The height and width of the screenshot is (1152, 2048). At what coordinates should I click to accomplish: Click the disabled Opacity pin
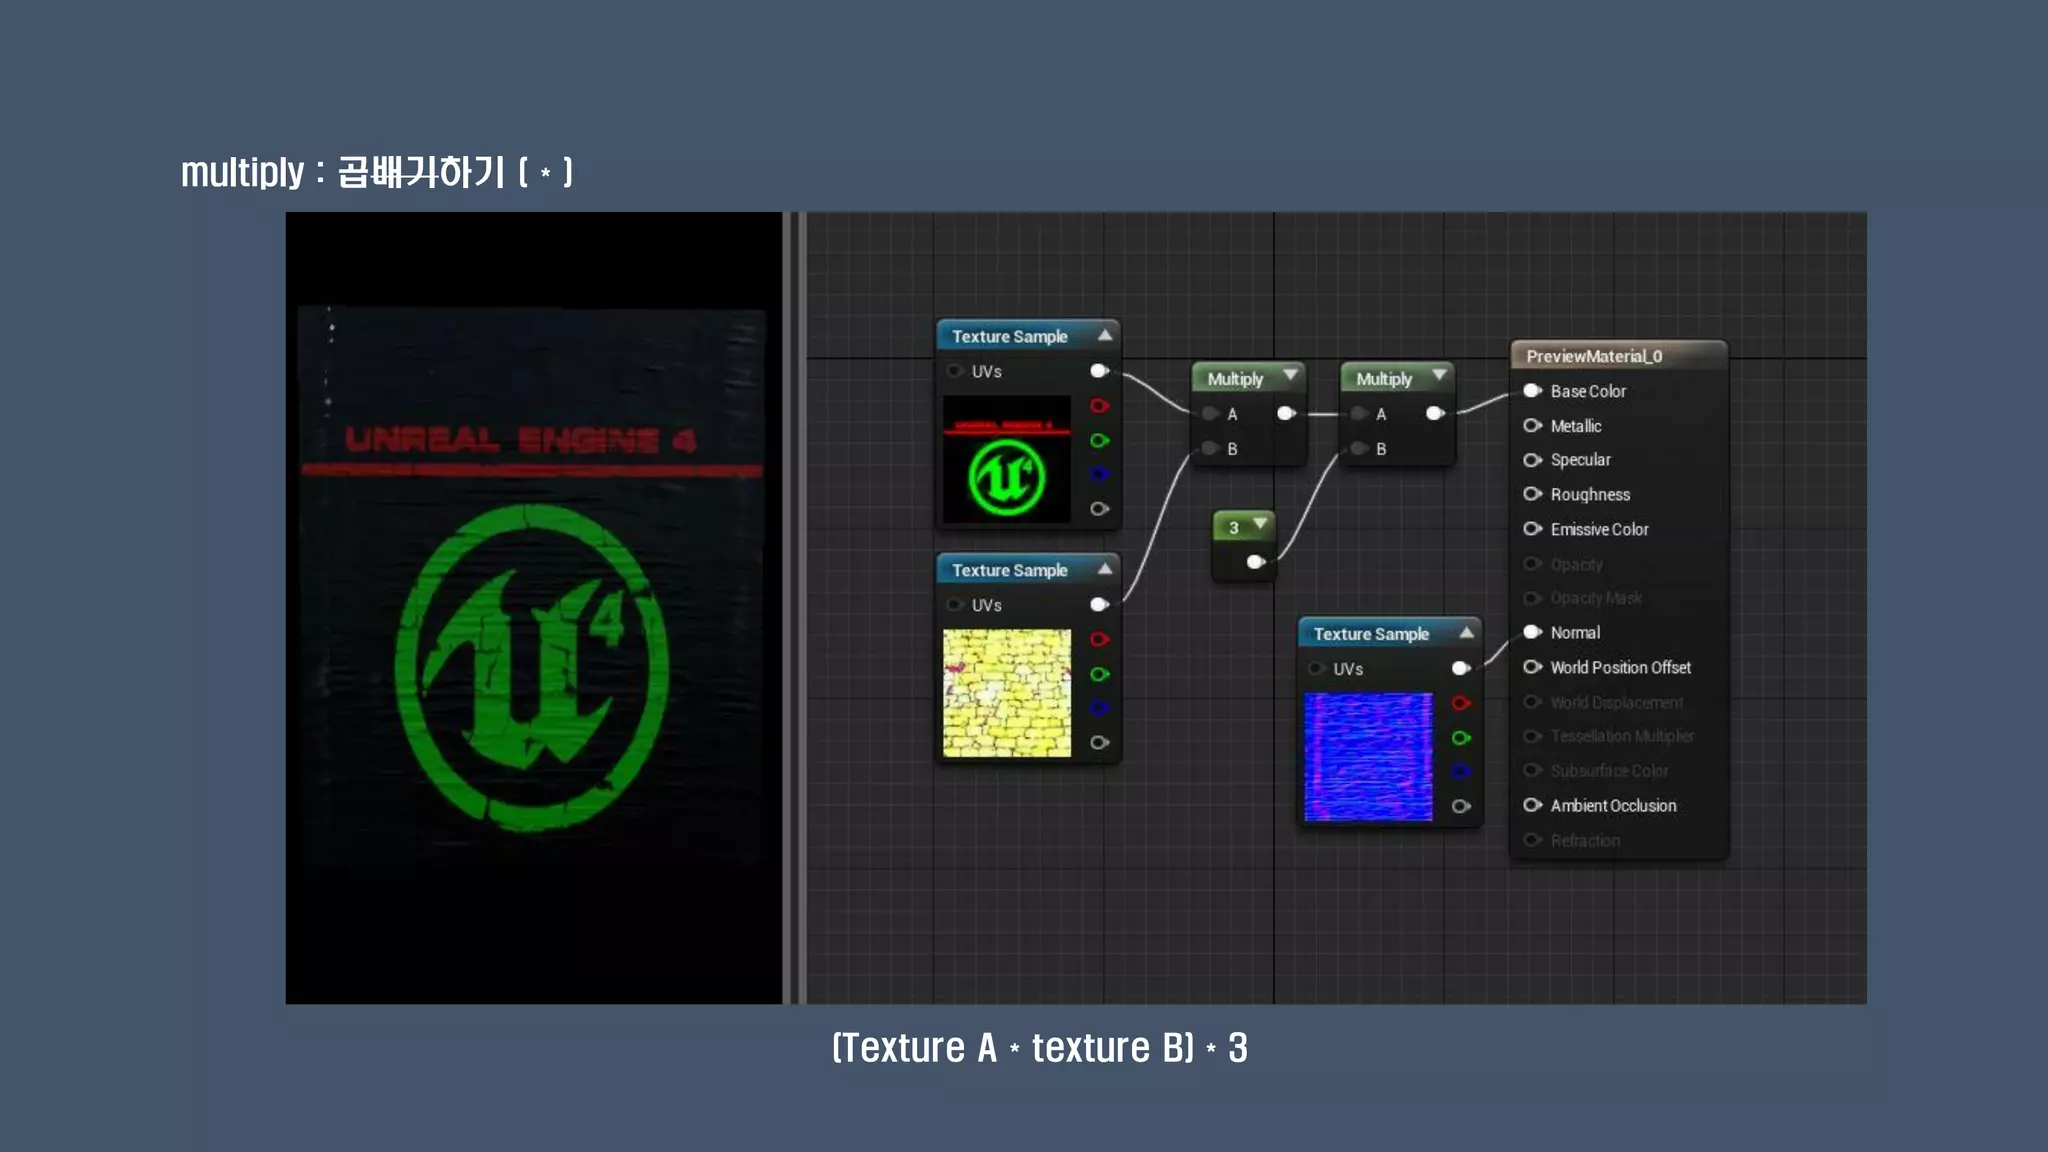point(1532,564)
